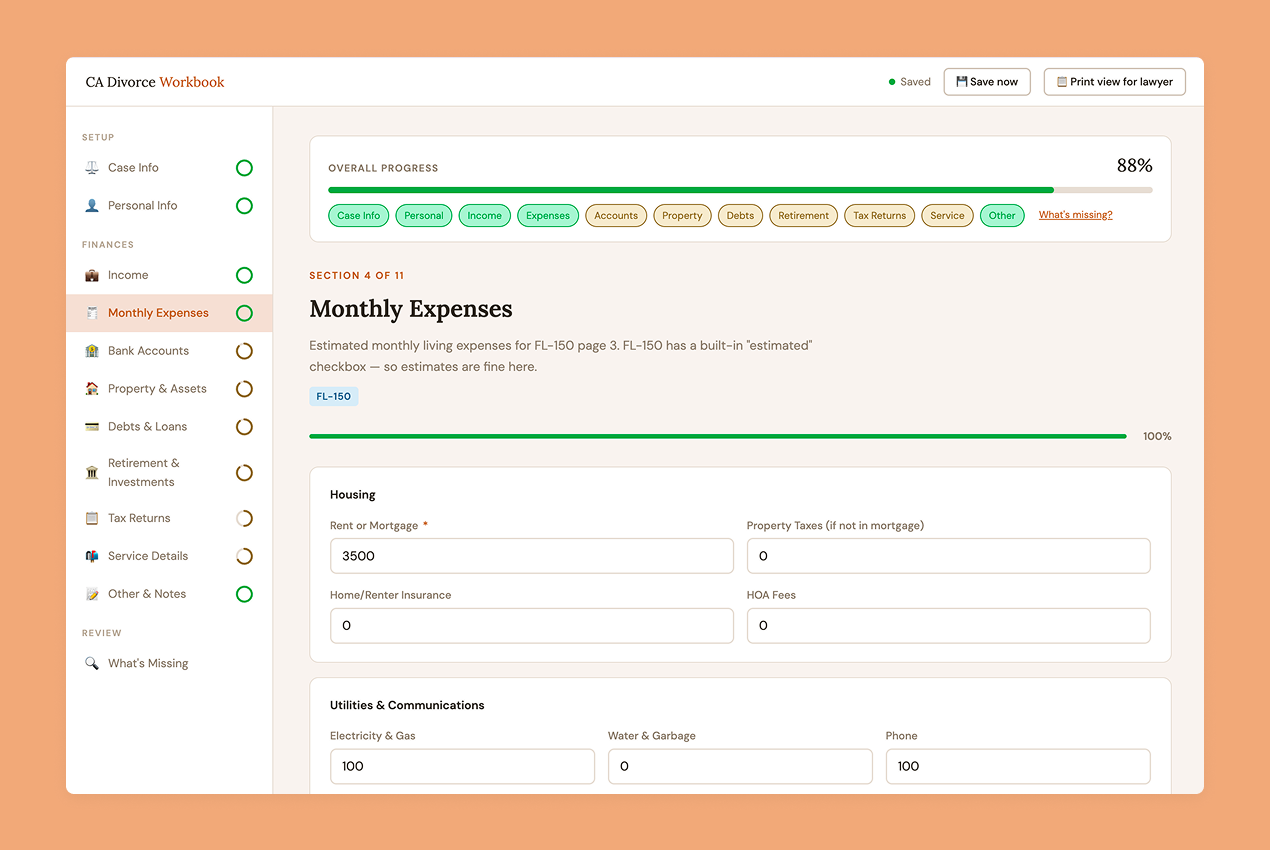Click the mailbox icon beside Service Details
1270x850 pixels.
click(x=92, y=556)
